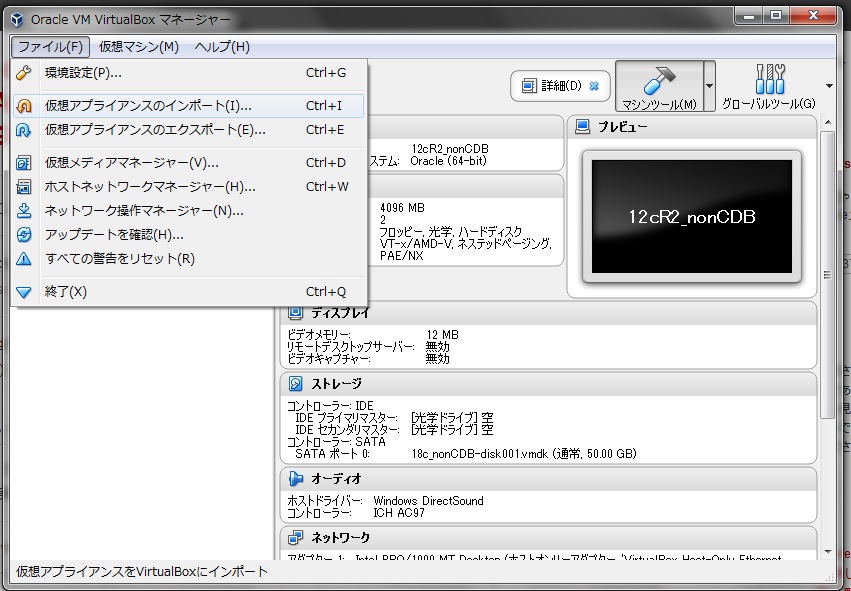This screenshot has width=851, height=591.
Task: Click IDE セカンダリマスター row
Action: tap(394, 430)
